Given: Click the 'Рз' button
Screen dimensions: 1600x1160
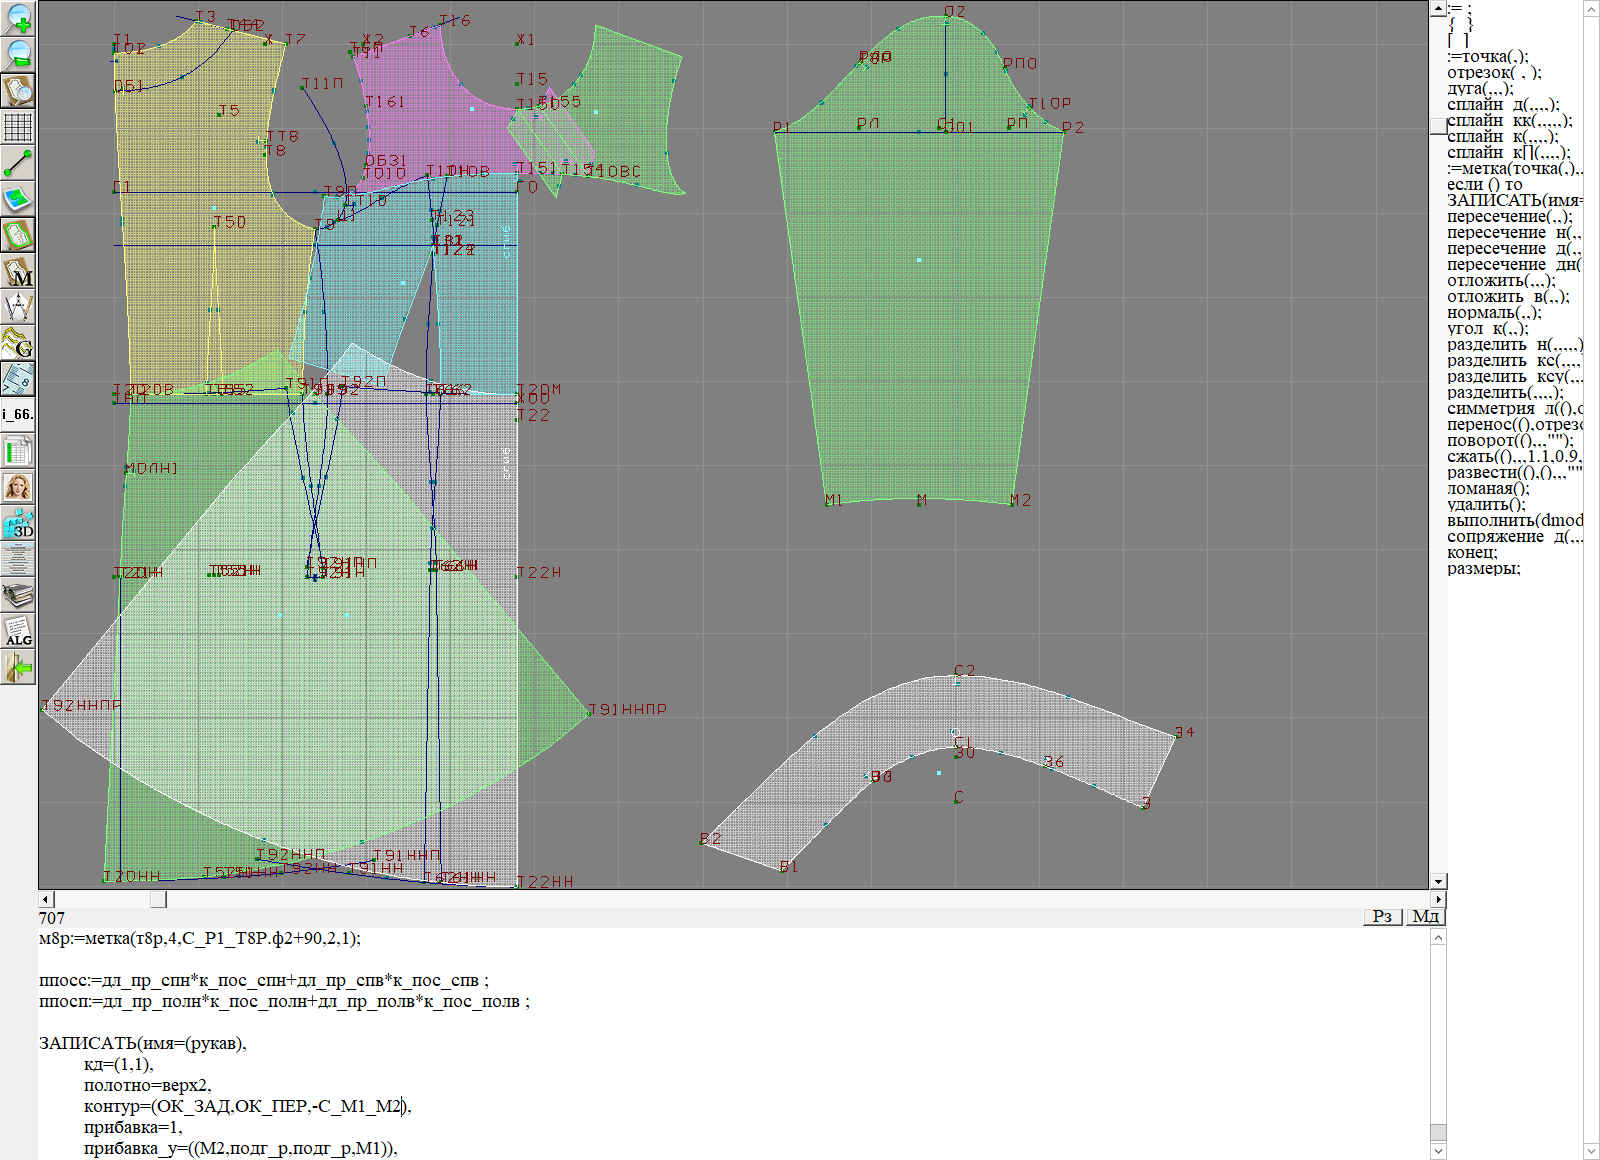Looking at the screenshot, I should pyautogui.click(x=1382, y=916).
